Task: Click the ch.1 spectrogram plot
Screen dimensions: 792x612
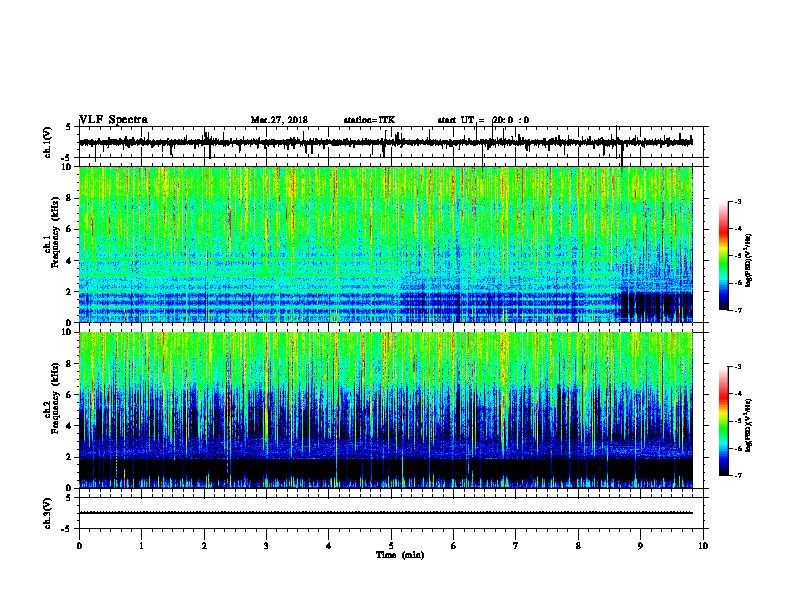Action: [385, 244]
